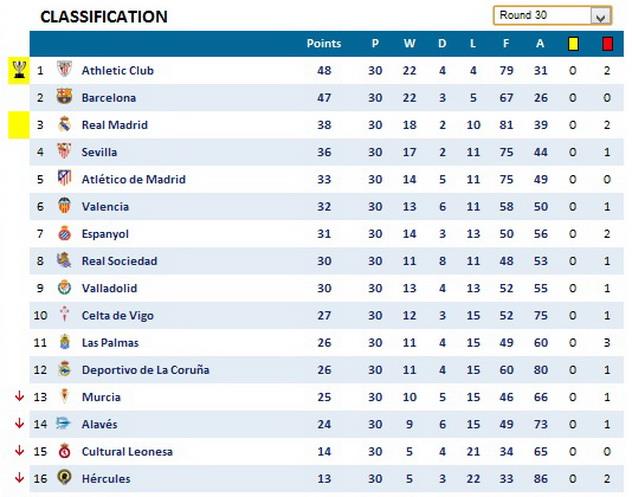Image resolution: width=632 pixels, height=497 pixels.
Task: Click the trophy icon beside first place
Action: point(19,70)
